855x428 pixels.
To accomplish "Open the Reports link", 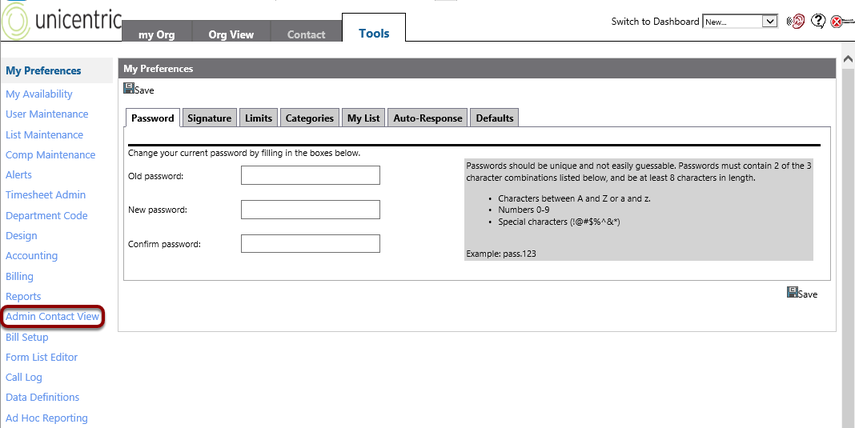I will 23,297.
